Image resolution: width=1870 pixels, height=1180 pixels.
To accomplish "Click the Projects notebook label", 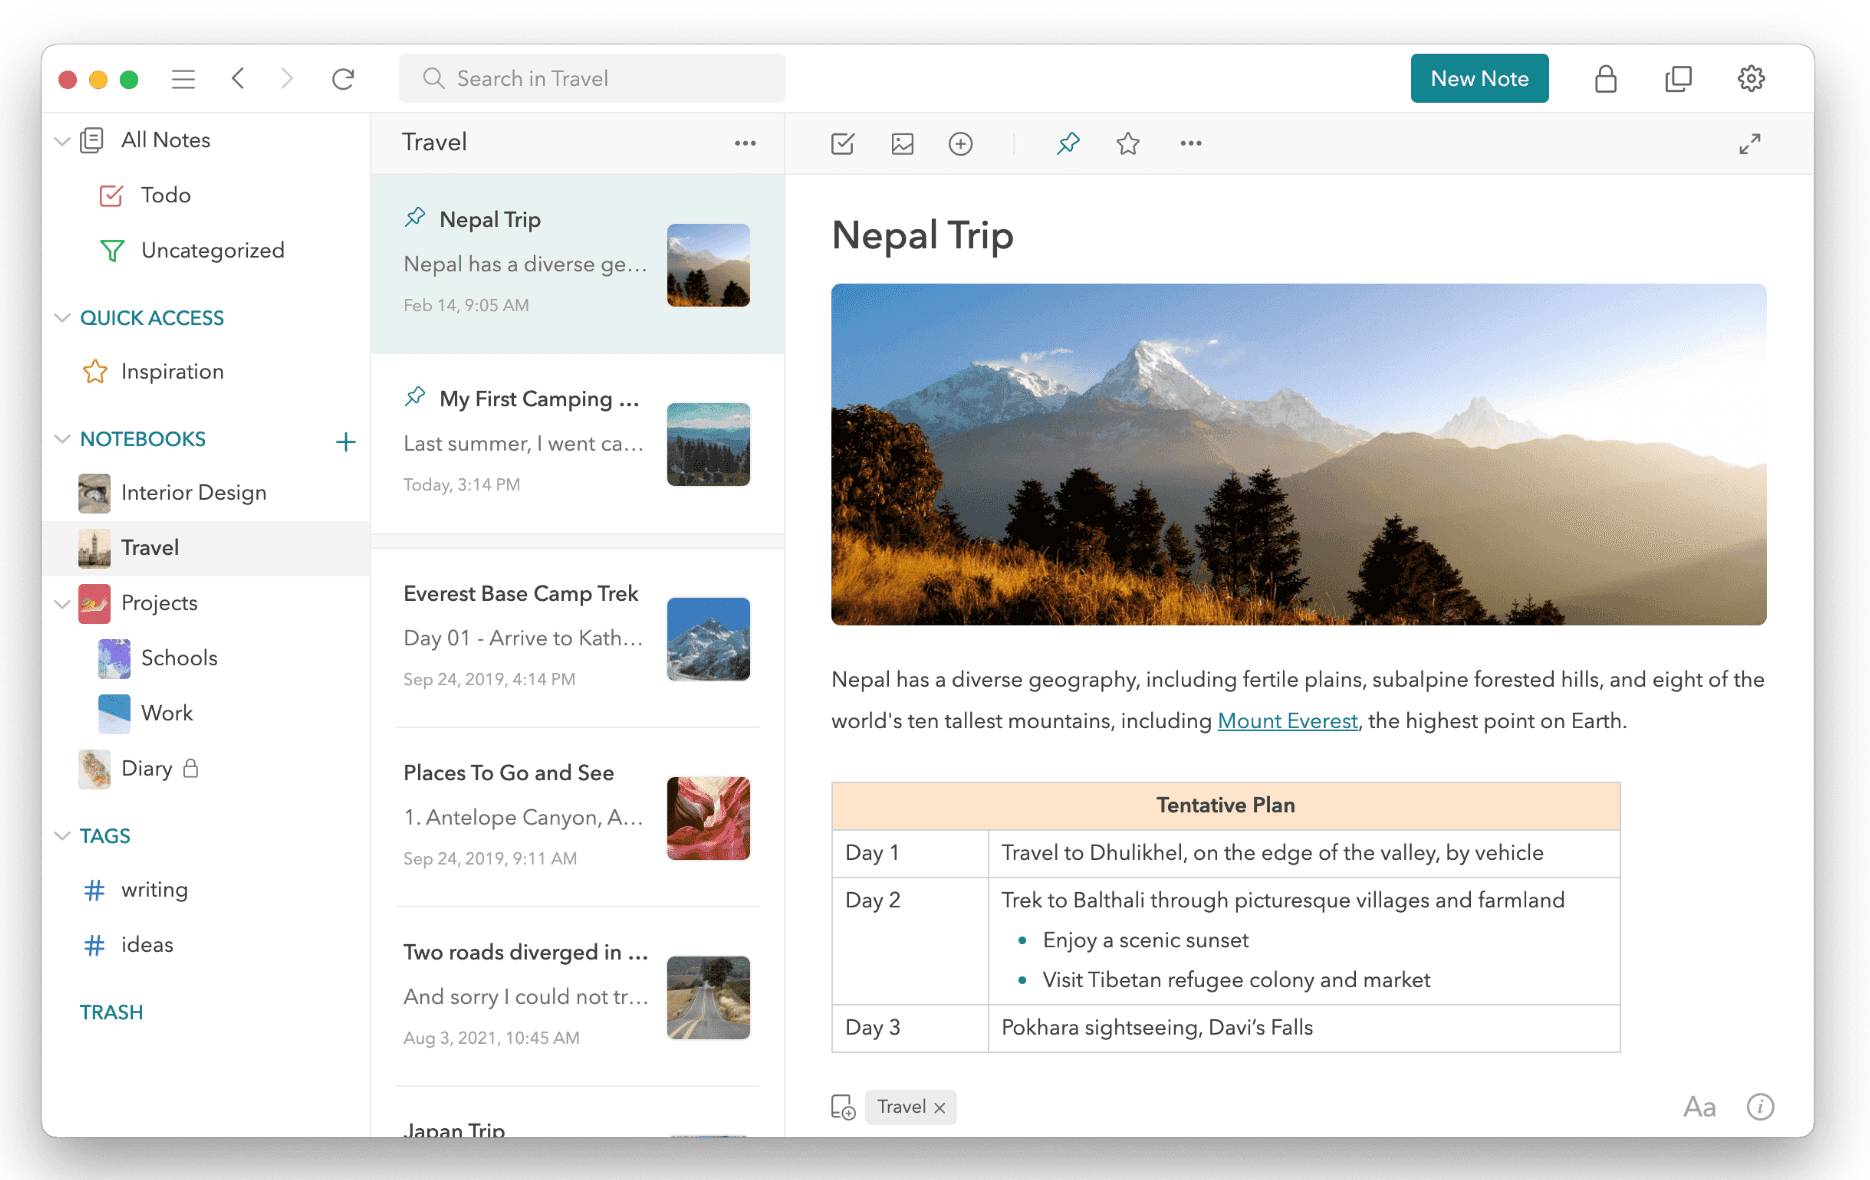I will coord(159,603).
